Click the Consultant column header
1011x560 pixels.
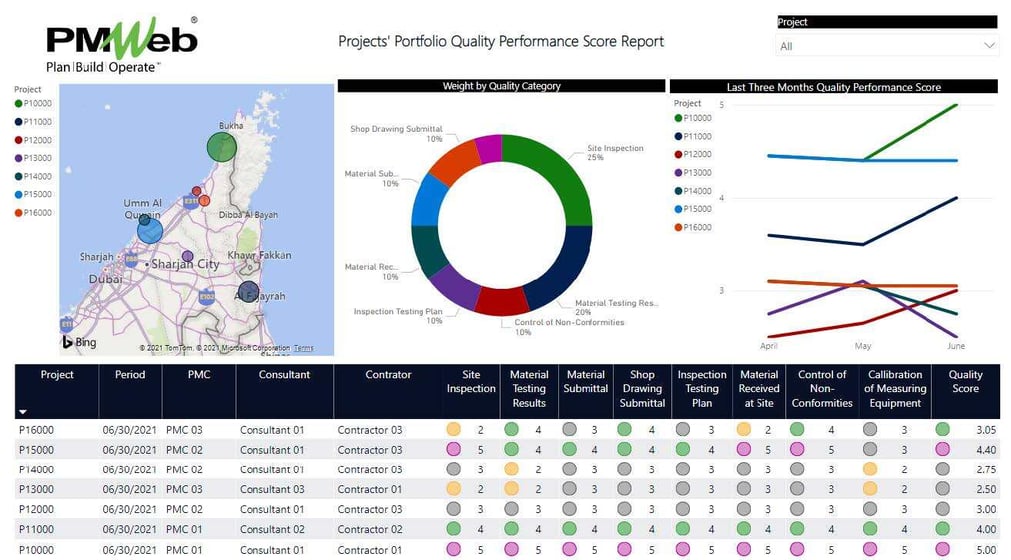point(284,375)
